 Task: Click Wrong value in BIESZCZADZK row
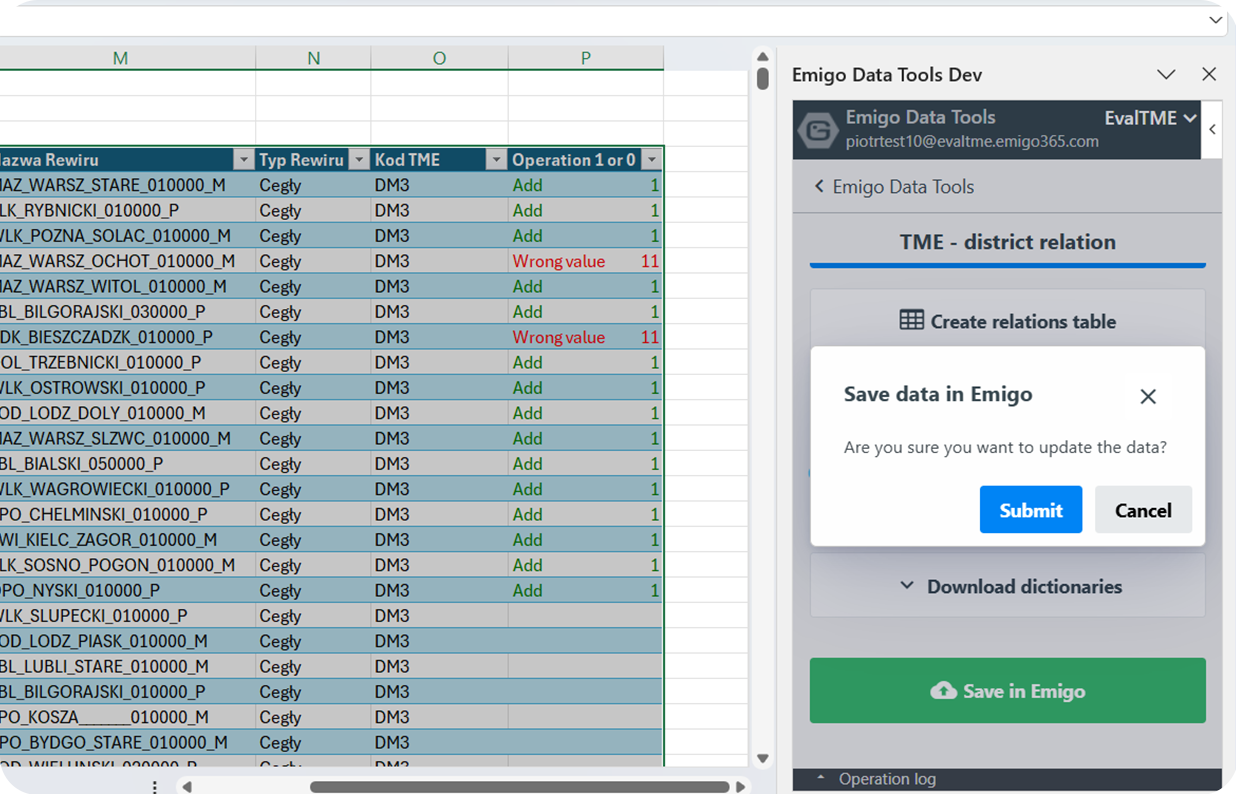pyautogui.click(x=558, y=337)
